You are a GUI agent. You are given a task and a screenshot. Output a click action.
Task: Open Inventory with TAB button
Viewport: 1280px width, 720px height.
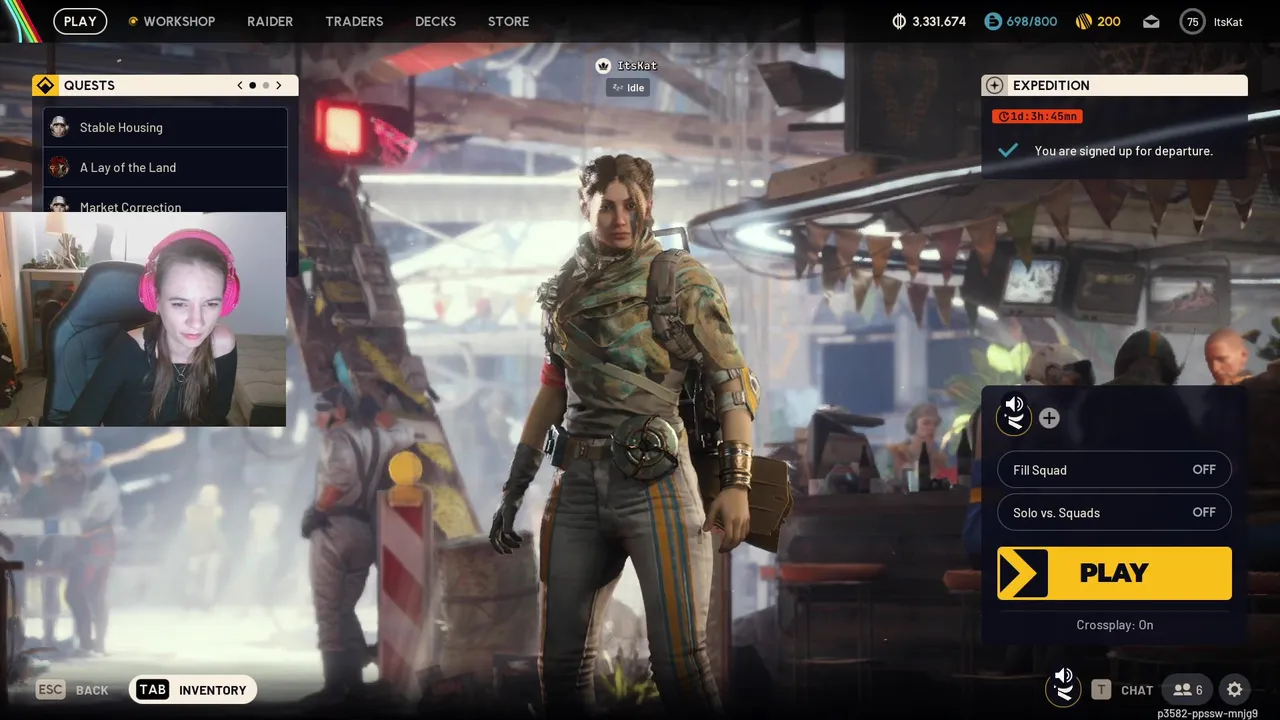click(x=193, y=690)
